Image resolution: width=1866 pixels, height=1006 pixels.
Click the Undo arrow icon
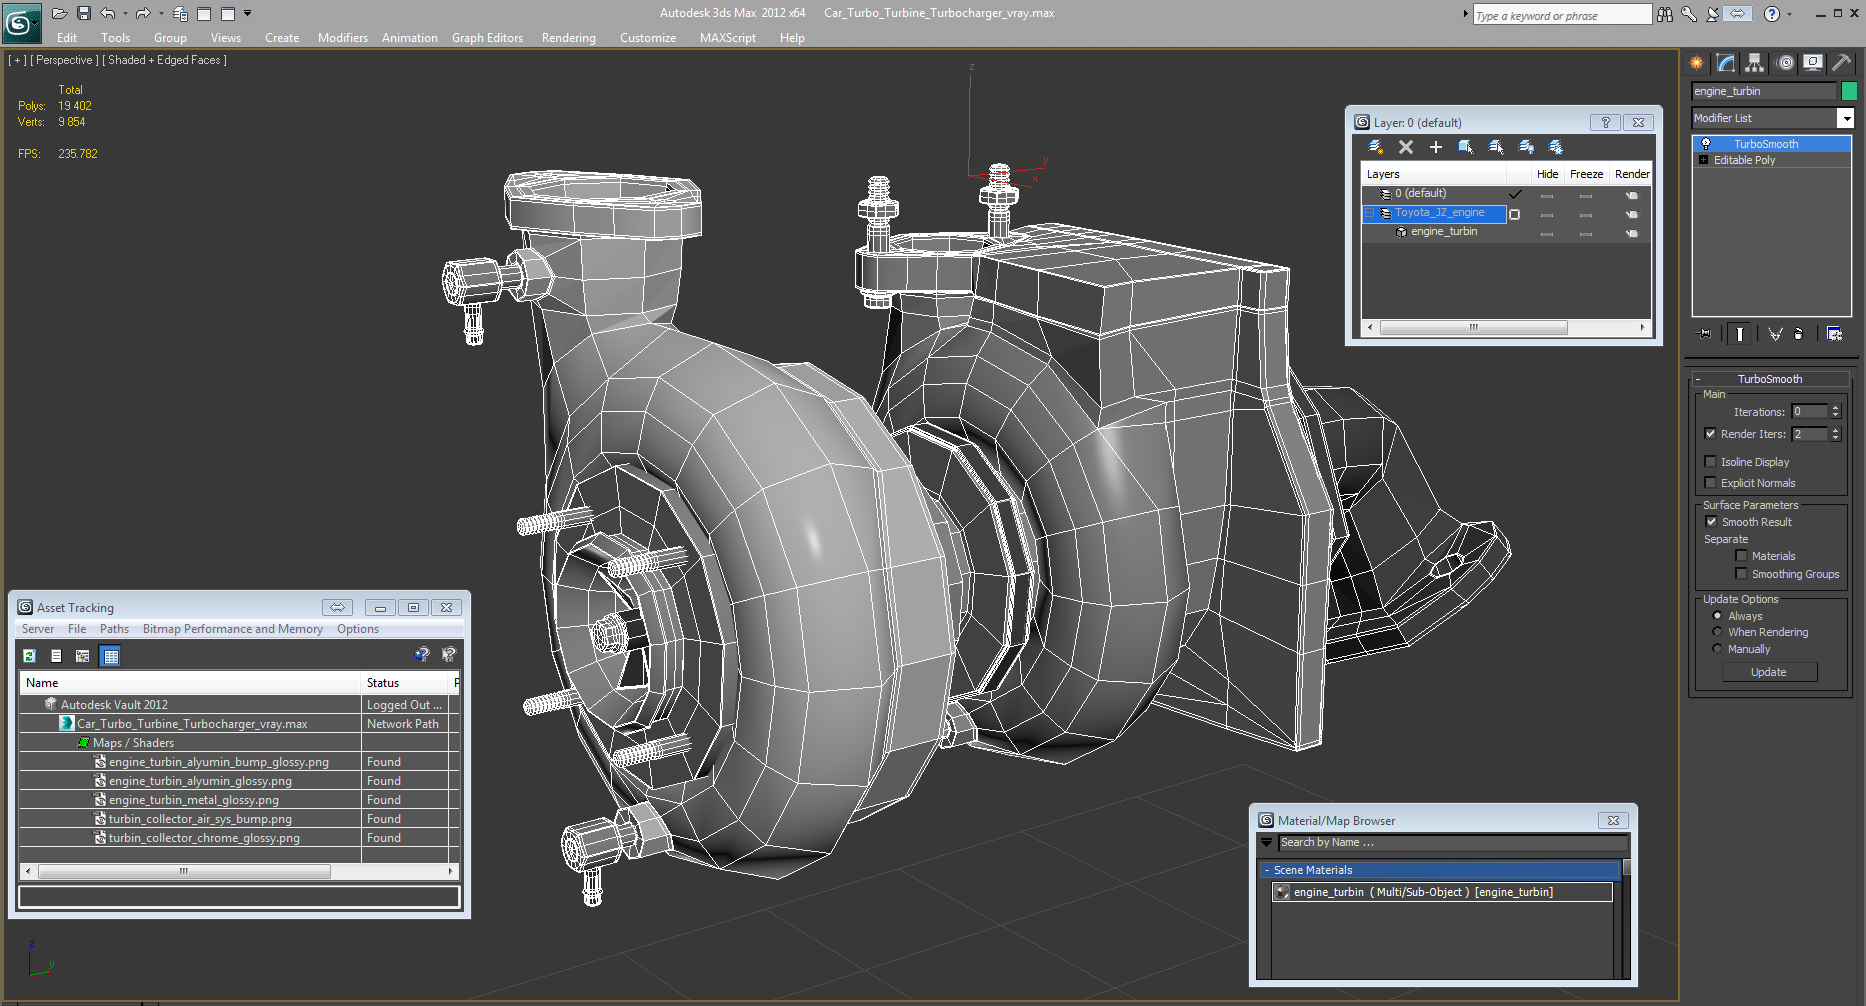(107, 13)
